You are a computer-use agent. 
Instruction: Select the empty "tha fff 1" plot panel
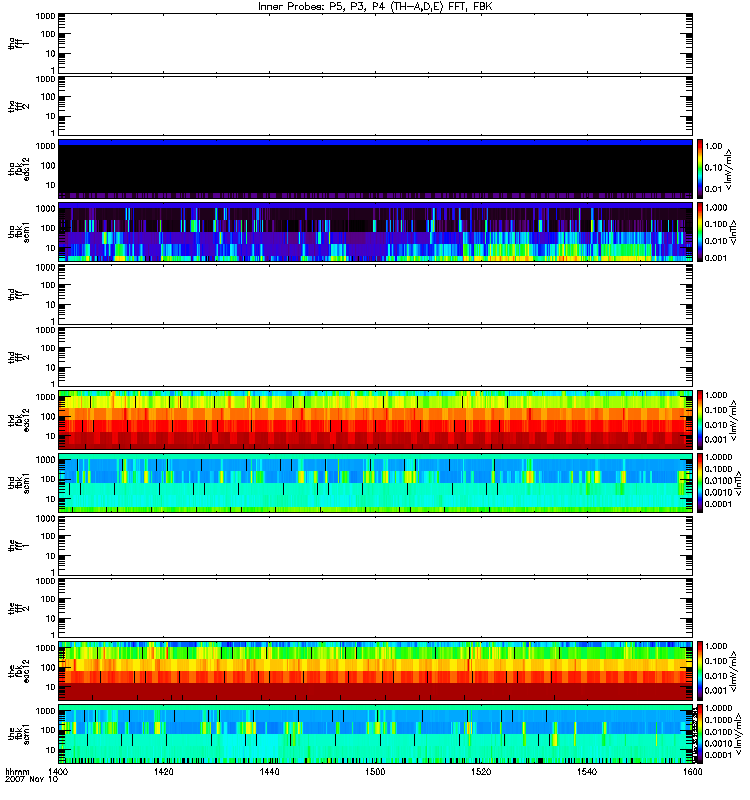click(376, 43)
